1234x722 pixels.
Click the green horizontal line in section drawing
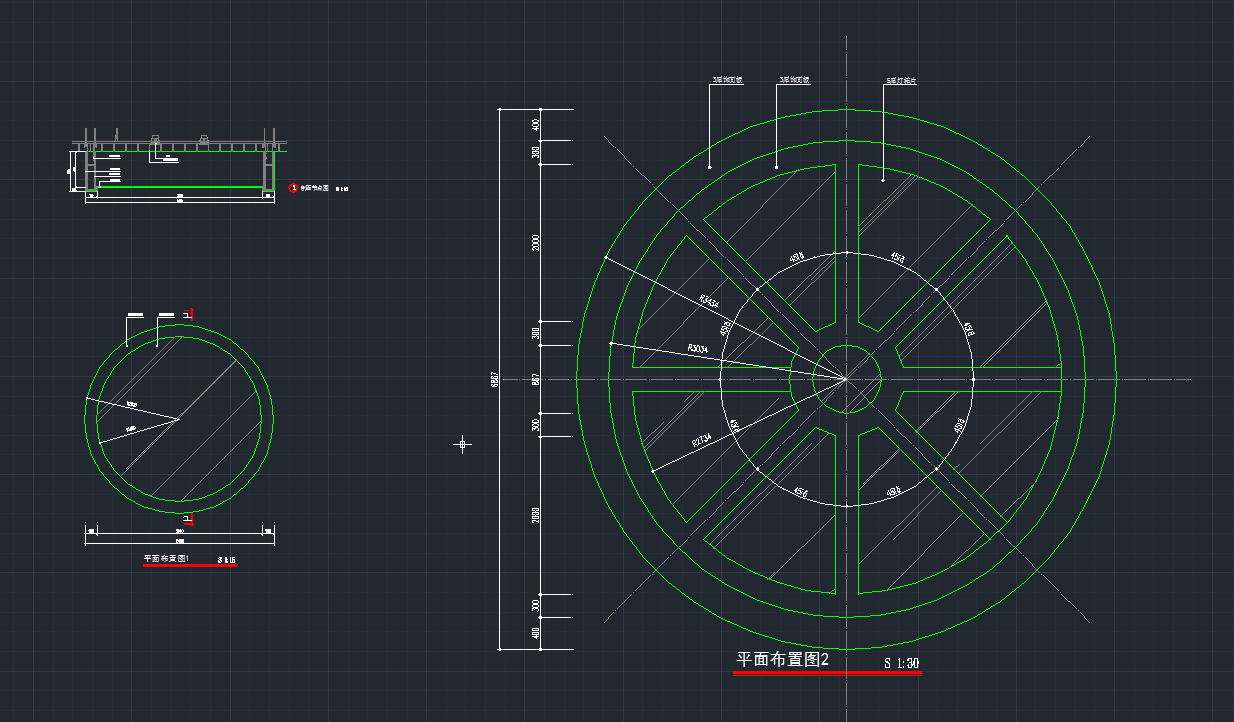click(x=180, y=186)
